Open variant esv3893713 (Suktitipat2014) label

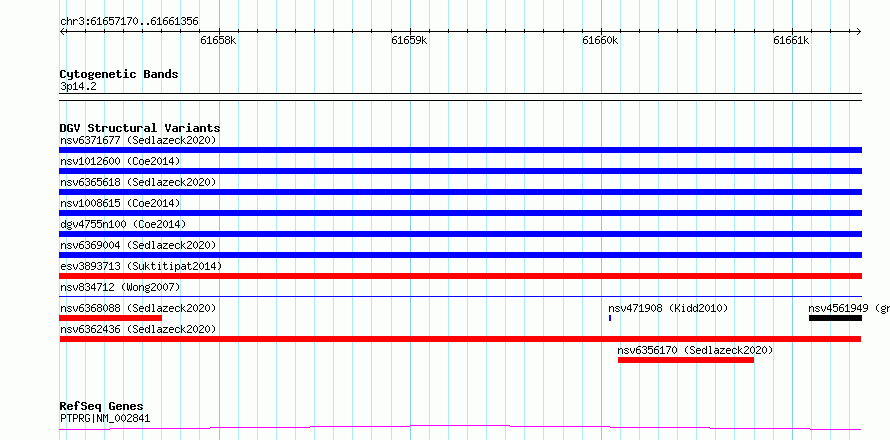pos(141,266)
